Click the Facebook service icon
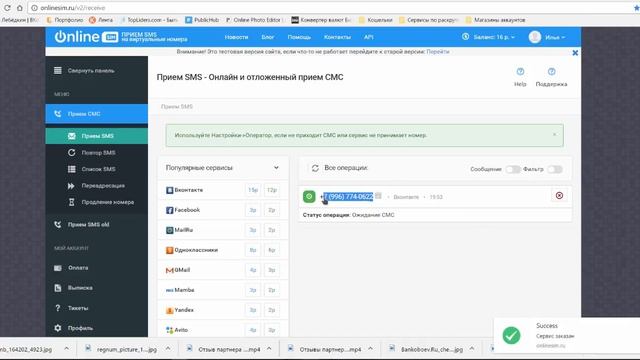 (x=169, y=210)
